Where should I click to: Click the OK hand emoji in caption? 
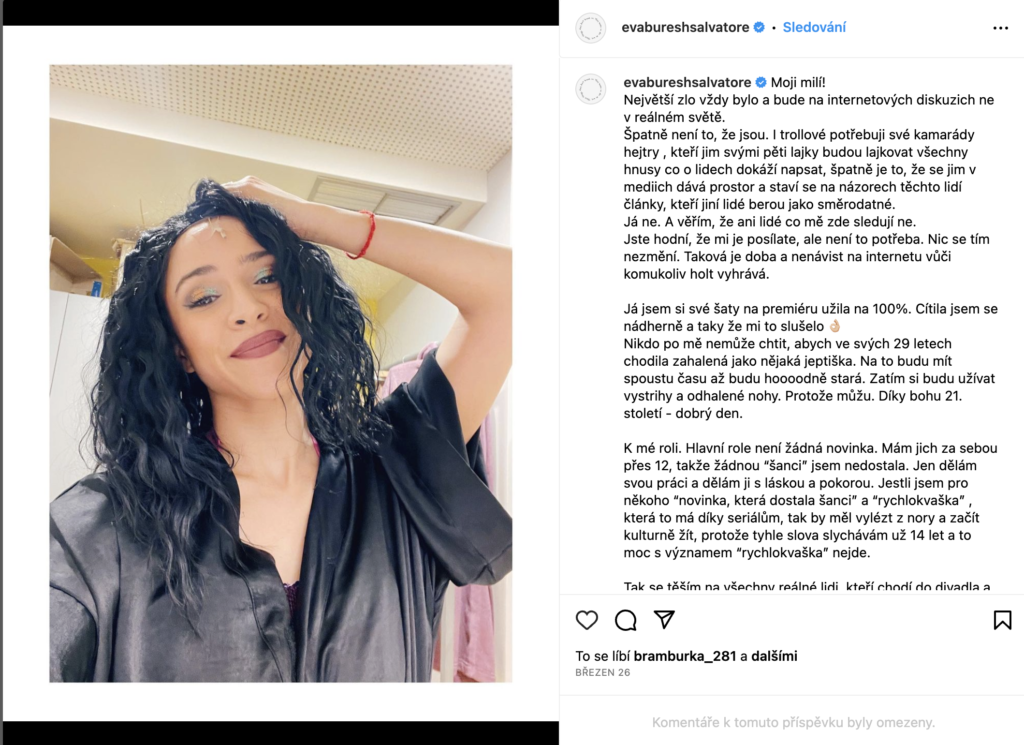tap(835, 326)
